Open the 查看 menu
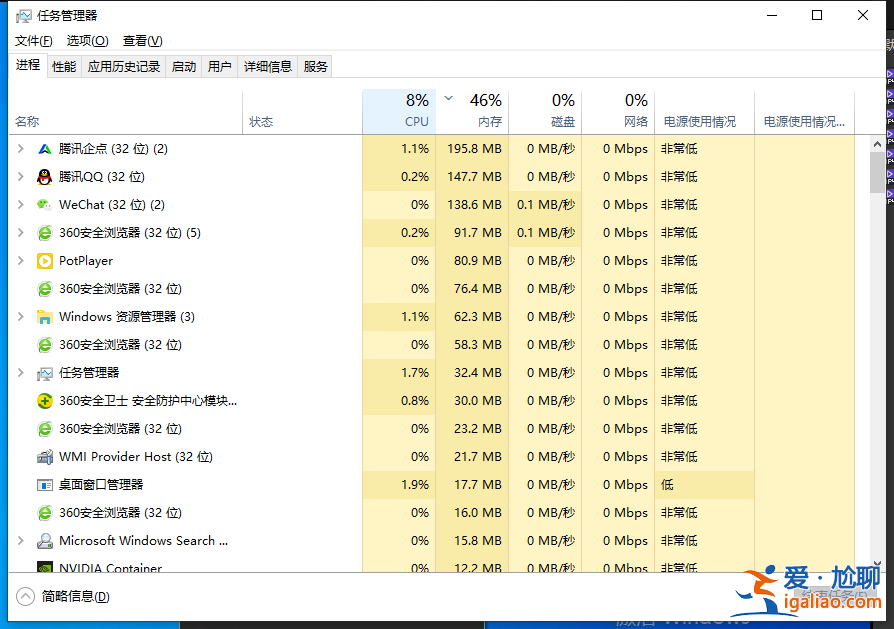Viewport: 894px width, 629px height. tap(142, 41)
